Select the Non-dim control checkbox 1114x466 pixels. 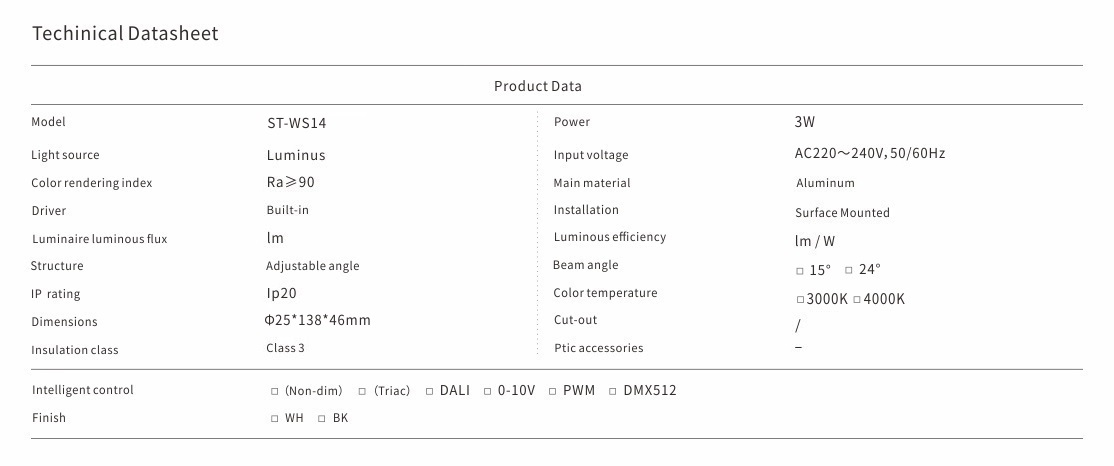pyautogui.click(x=275, y=391)
